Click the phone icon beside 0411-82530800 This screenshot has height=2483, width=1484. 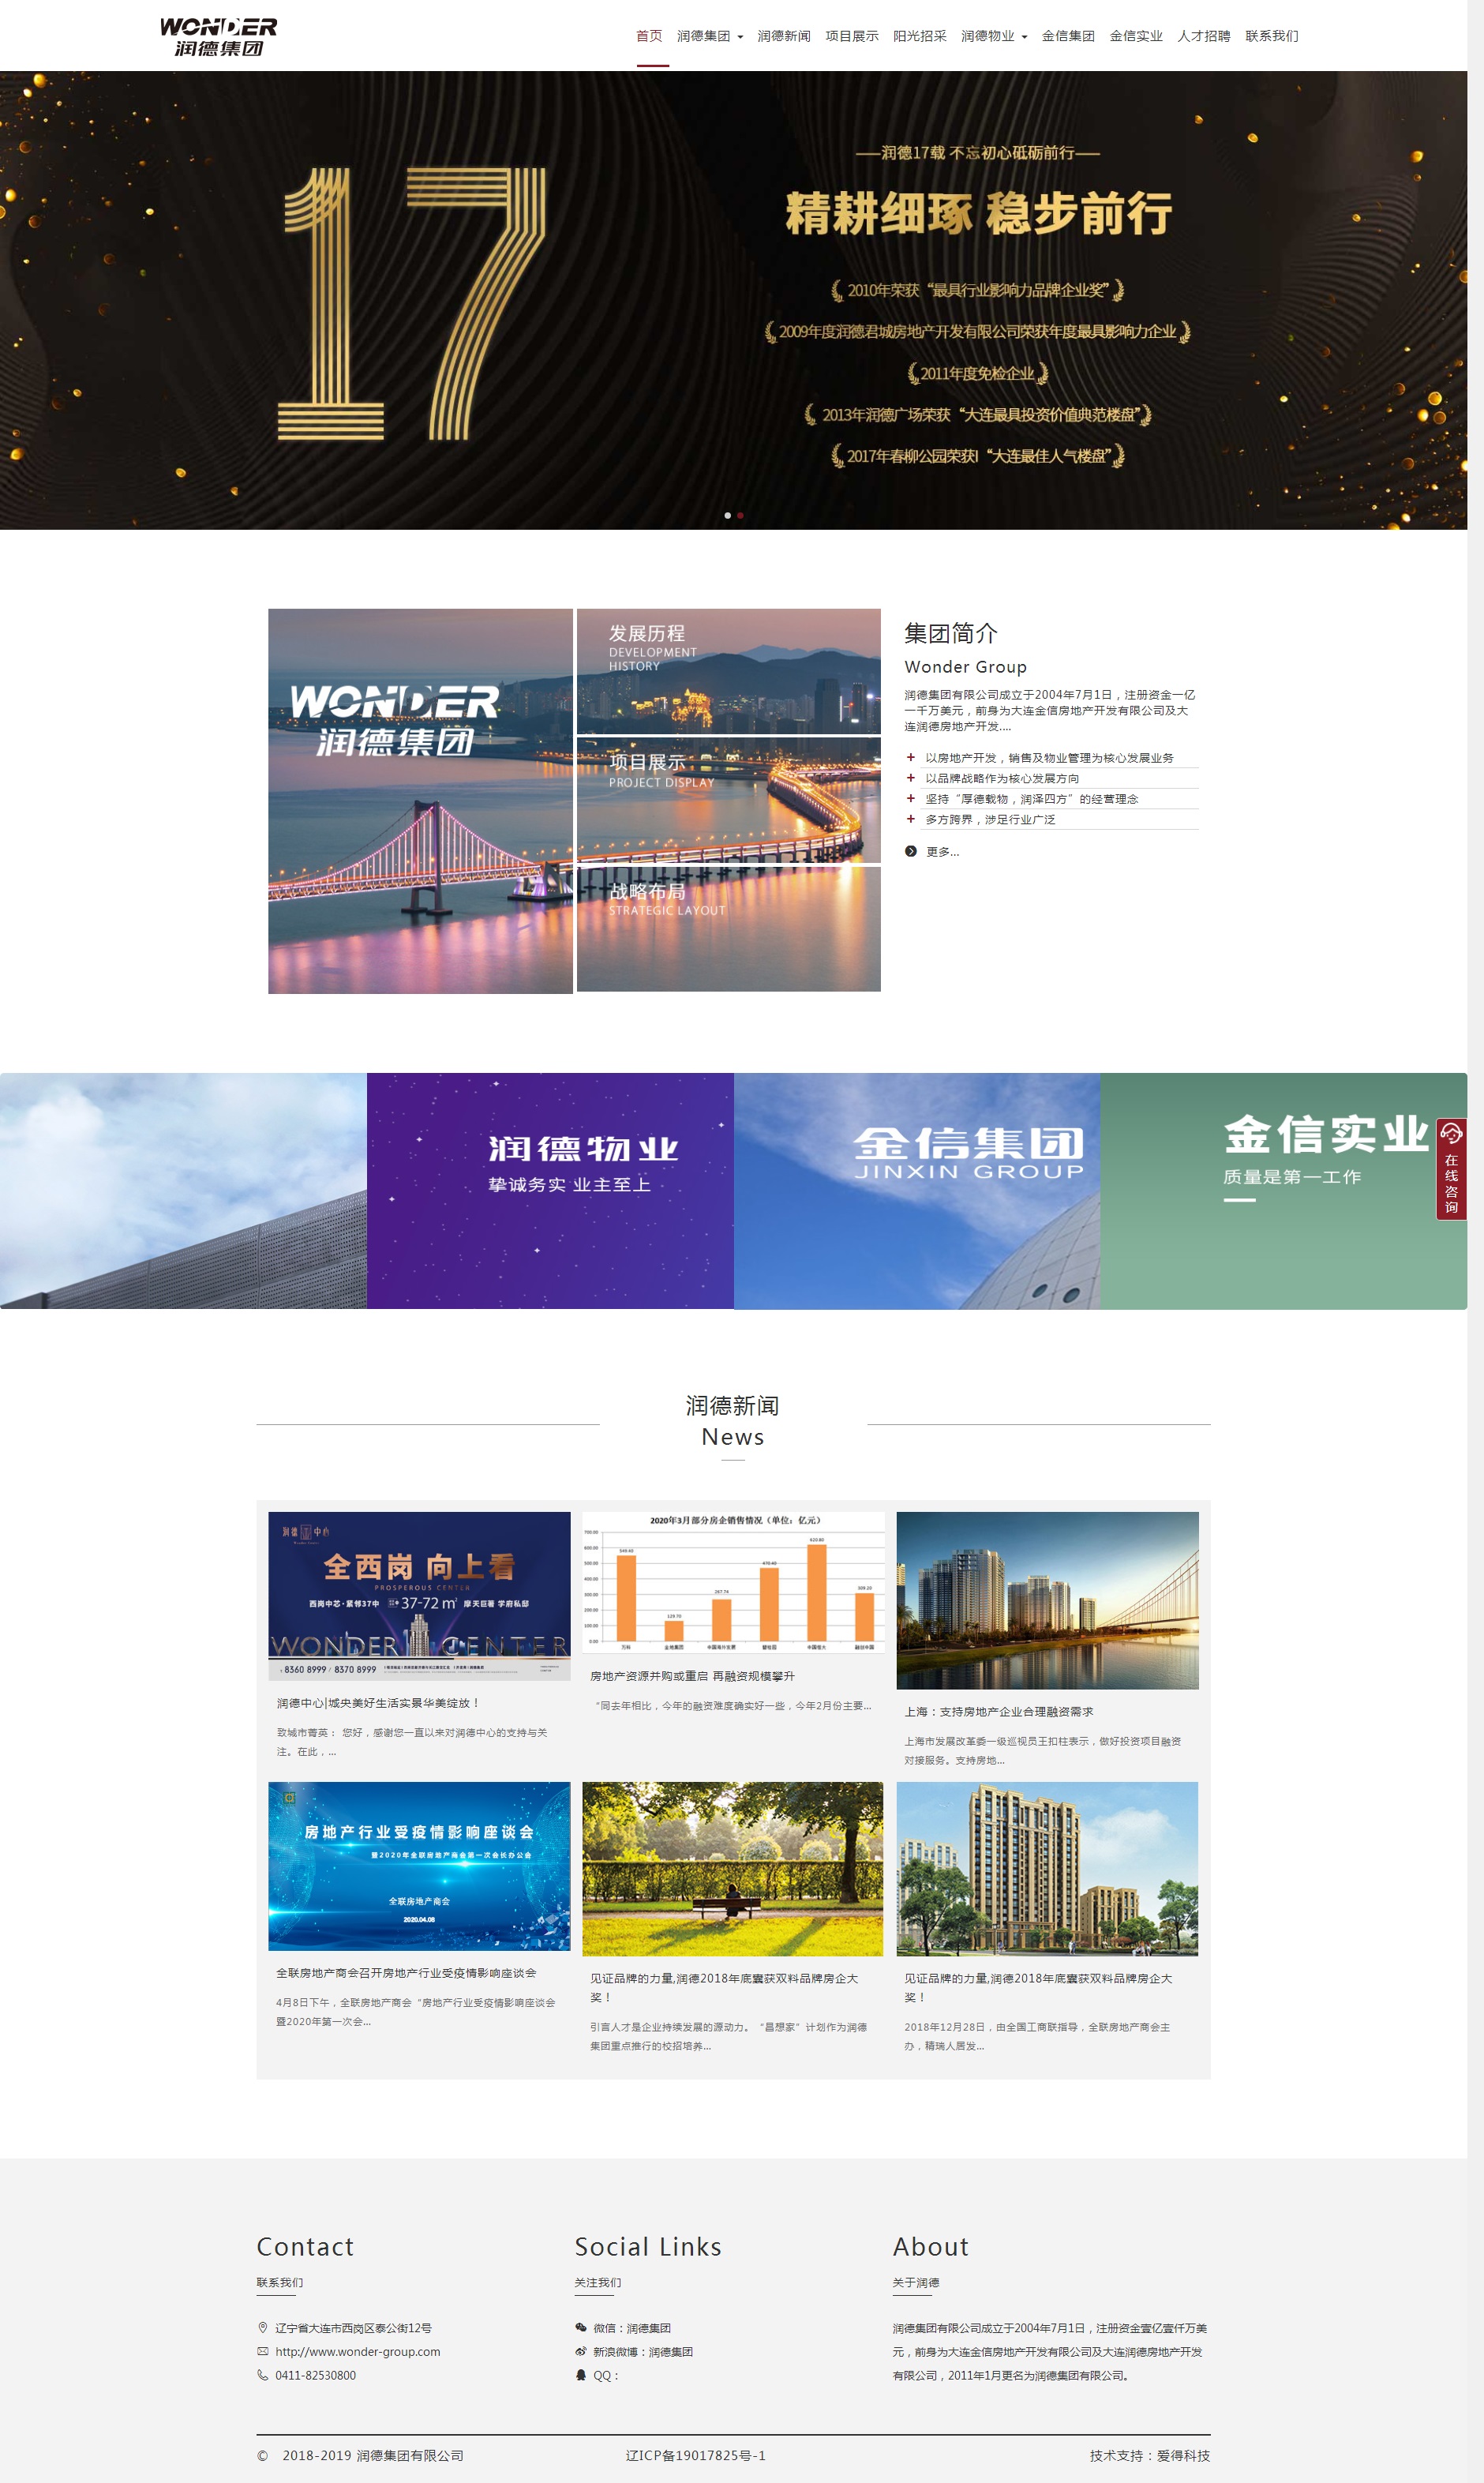[263, 2375]
